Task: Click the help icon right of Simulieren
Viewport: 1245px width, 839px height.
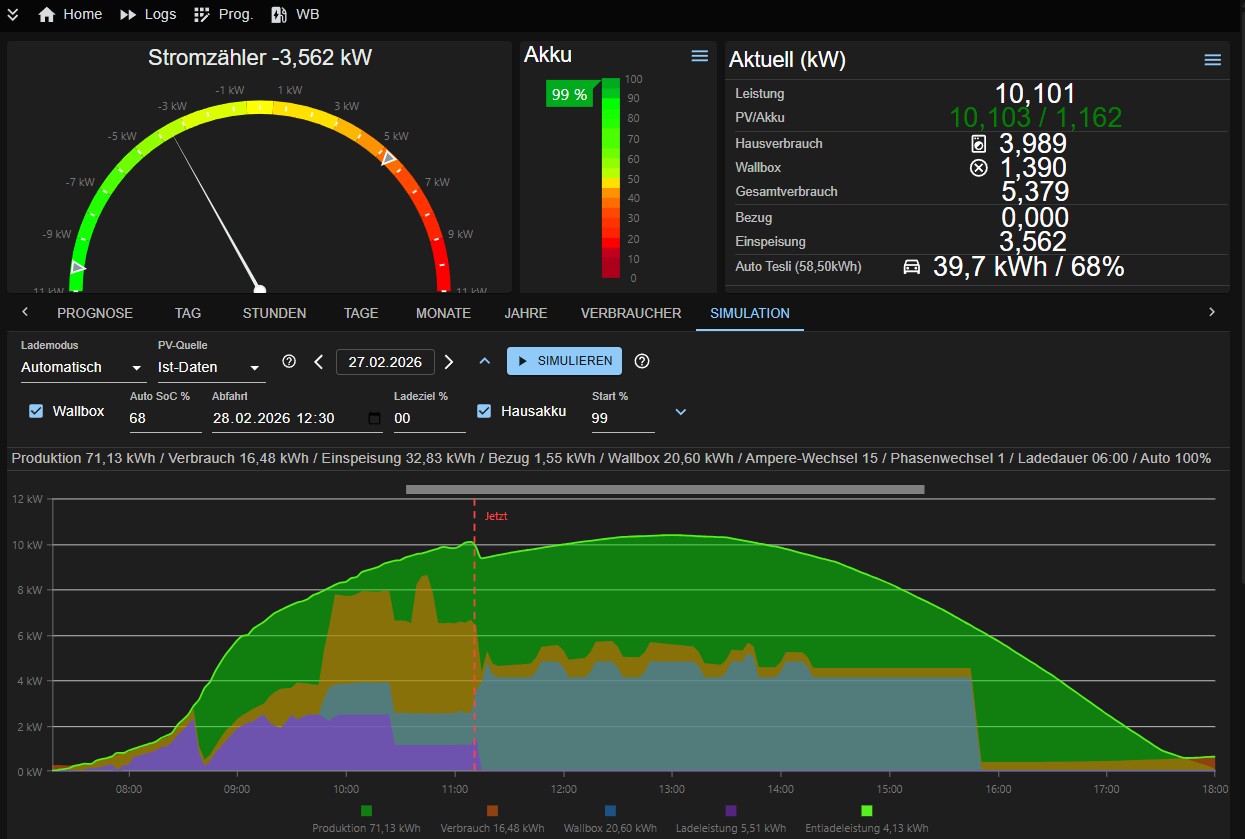Action: (x=642, y=361)
